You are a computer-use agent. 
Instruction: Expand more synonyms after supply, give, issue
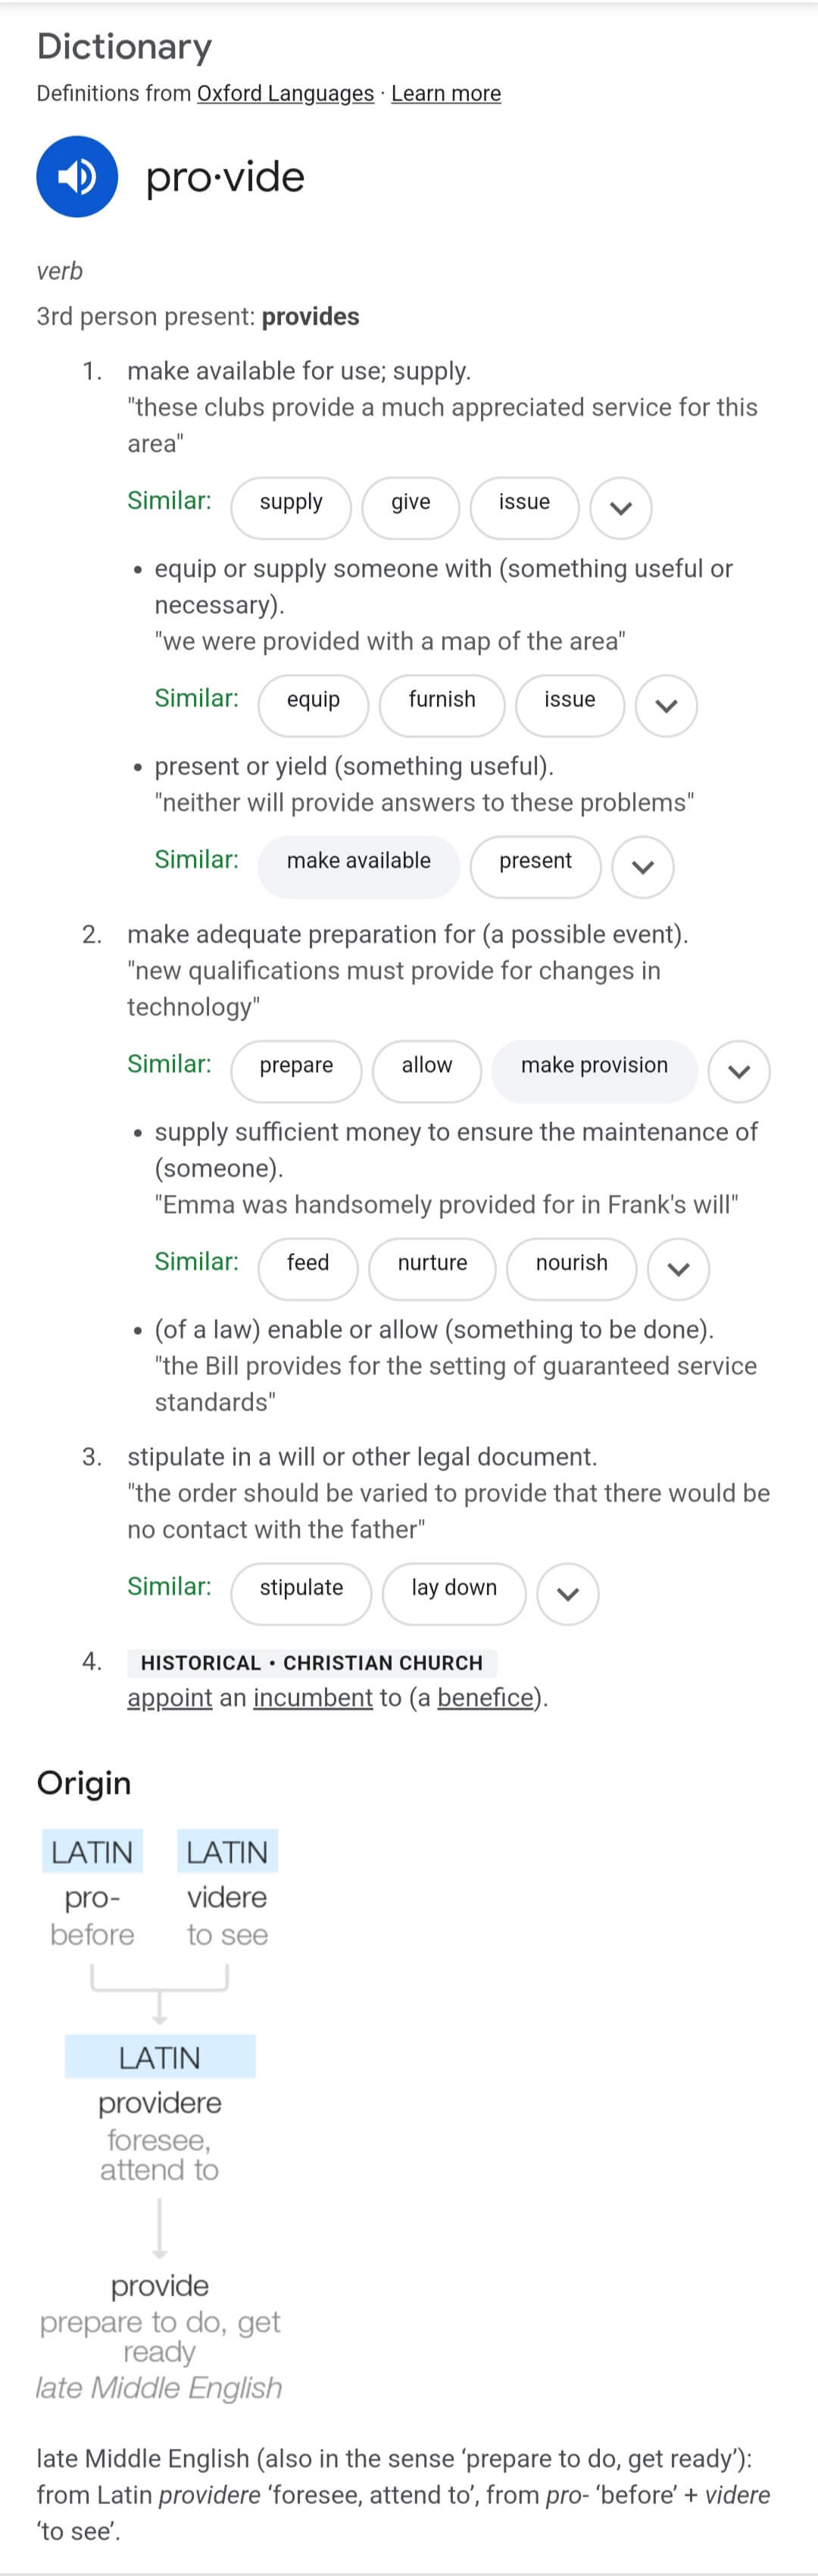[620, 508]
